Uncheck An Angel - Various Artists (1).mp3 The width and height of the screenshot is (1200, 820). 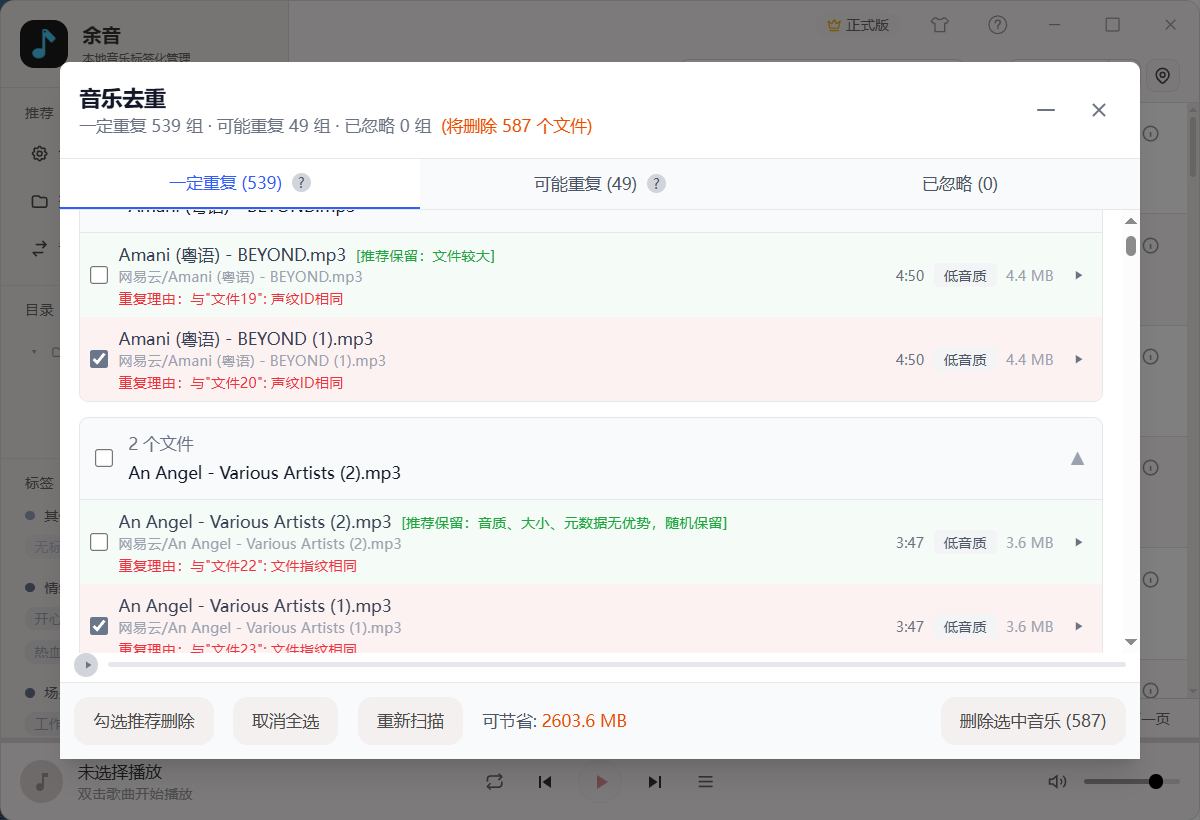pyautogui.click(x=99, y=626)
